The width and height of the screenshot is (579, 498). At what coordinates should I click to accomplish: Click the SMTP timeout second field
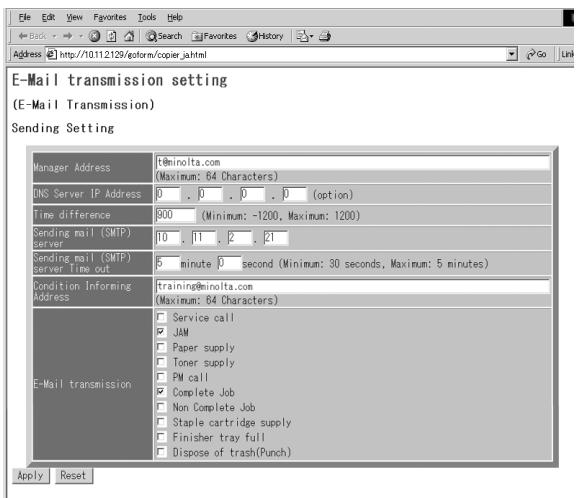pos(229,263)
